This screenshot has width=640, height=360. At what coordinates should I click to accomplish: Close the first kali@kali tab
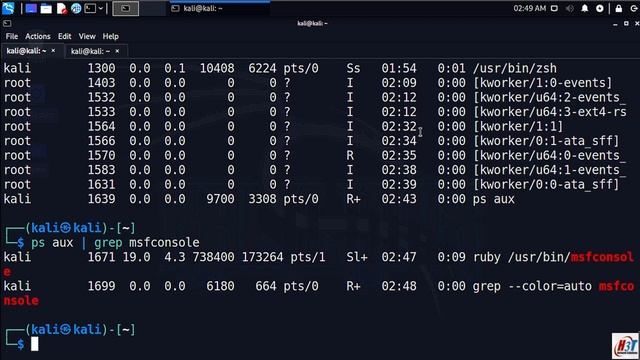[53, 51]
